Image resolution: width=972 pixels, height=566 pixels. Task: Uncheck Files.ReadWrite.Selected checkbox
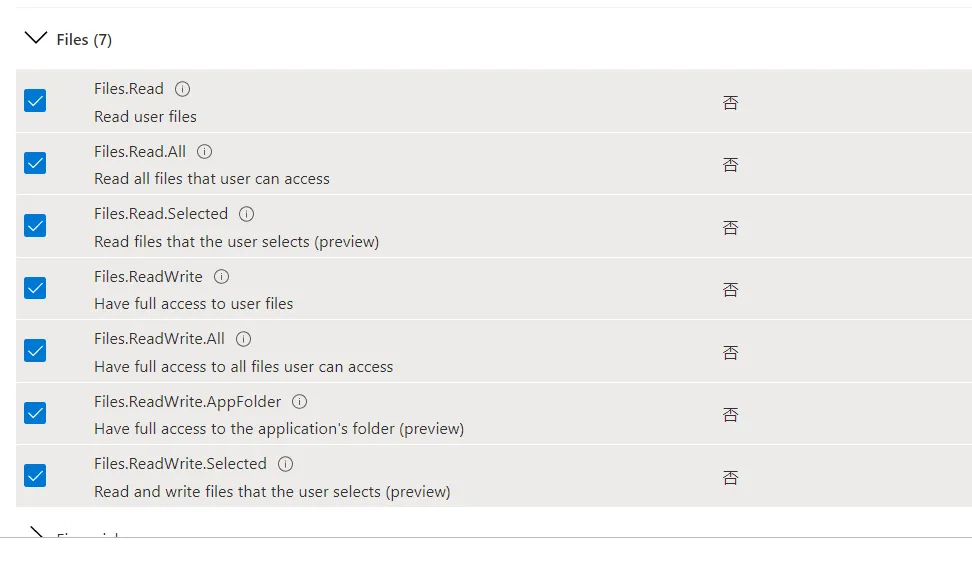click(x=35, y=475)
